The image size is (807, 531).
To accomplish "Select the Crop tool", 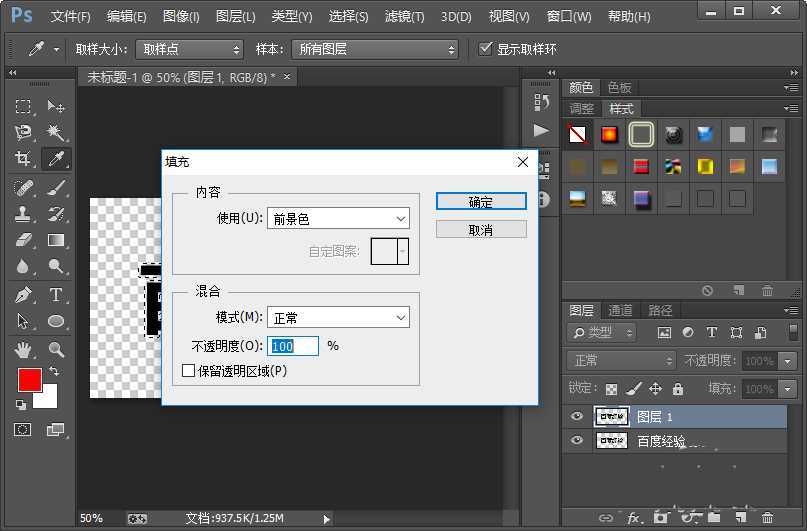I will [x=23, y=159].
